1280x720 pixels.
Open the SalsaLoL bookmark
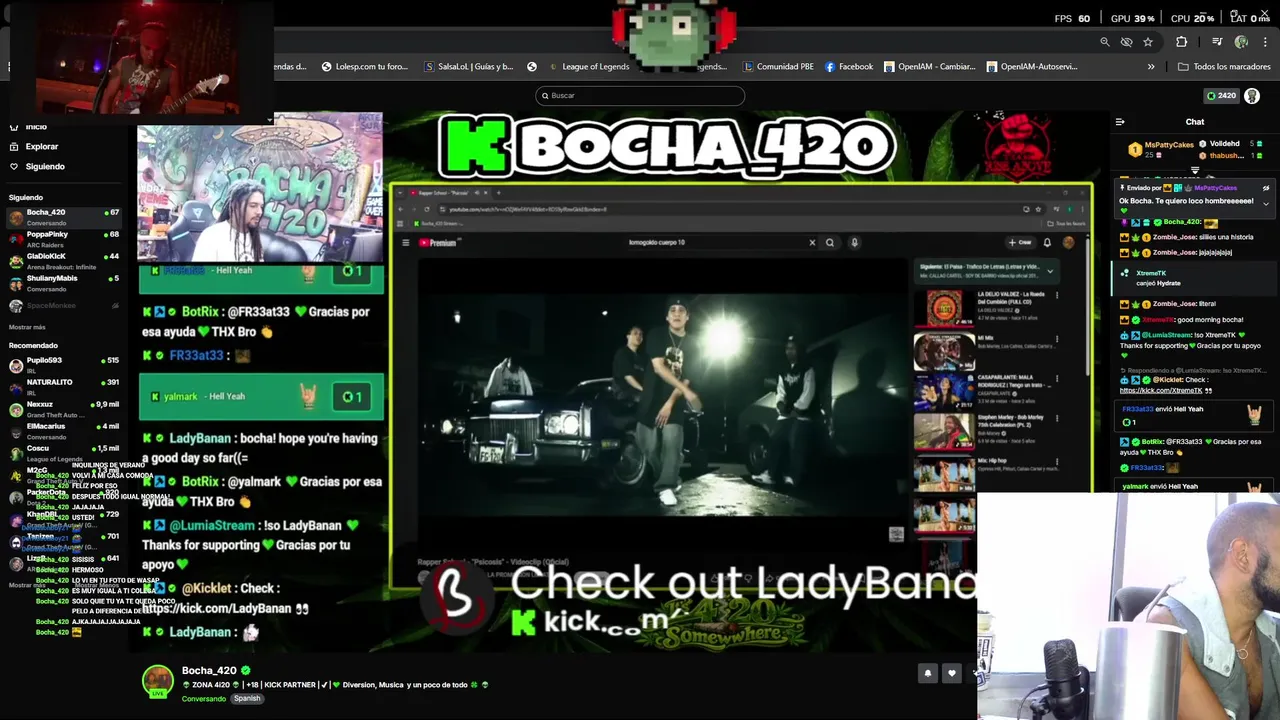469,67
